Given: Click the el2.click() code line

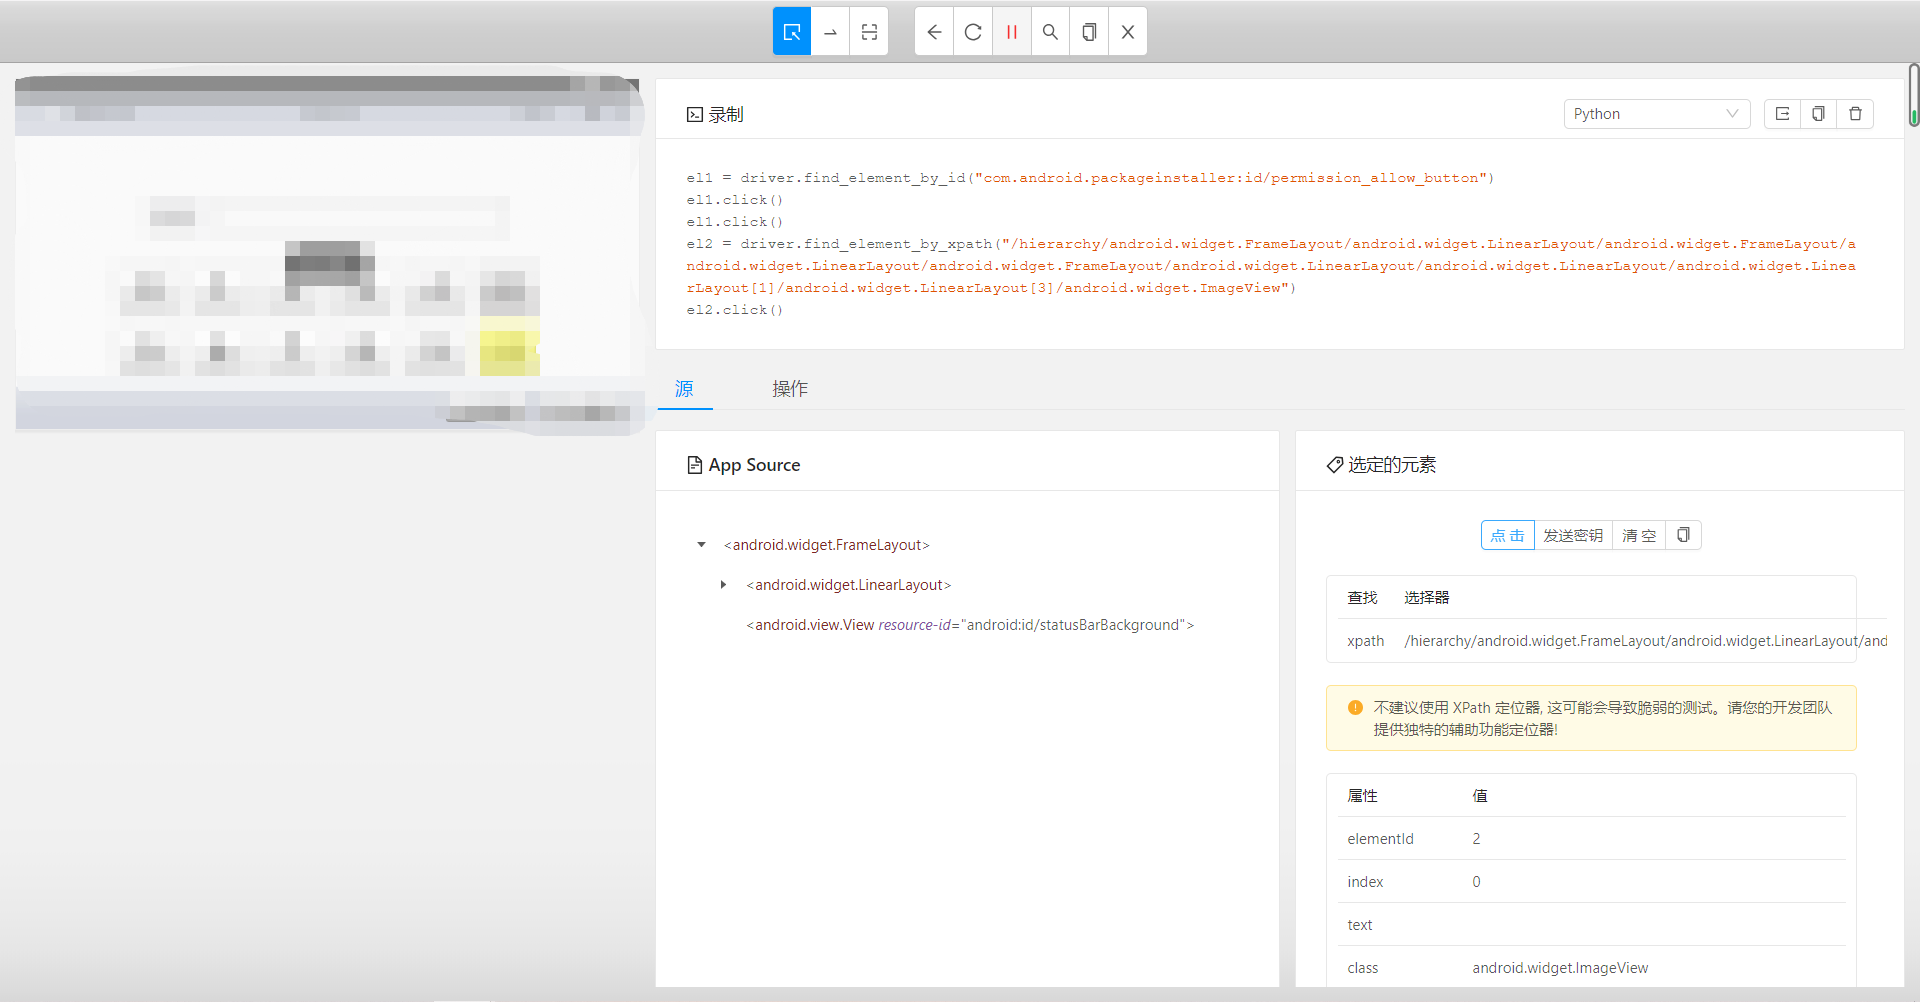Looking at the screenshot, I should click(x=735, y=310).
